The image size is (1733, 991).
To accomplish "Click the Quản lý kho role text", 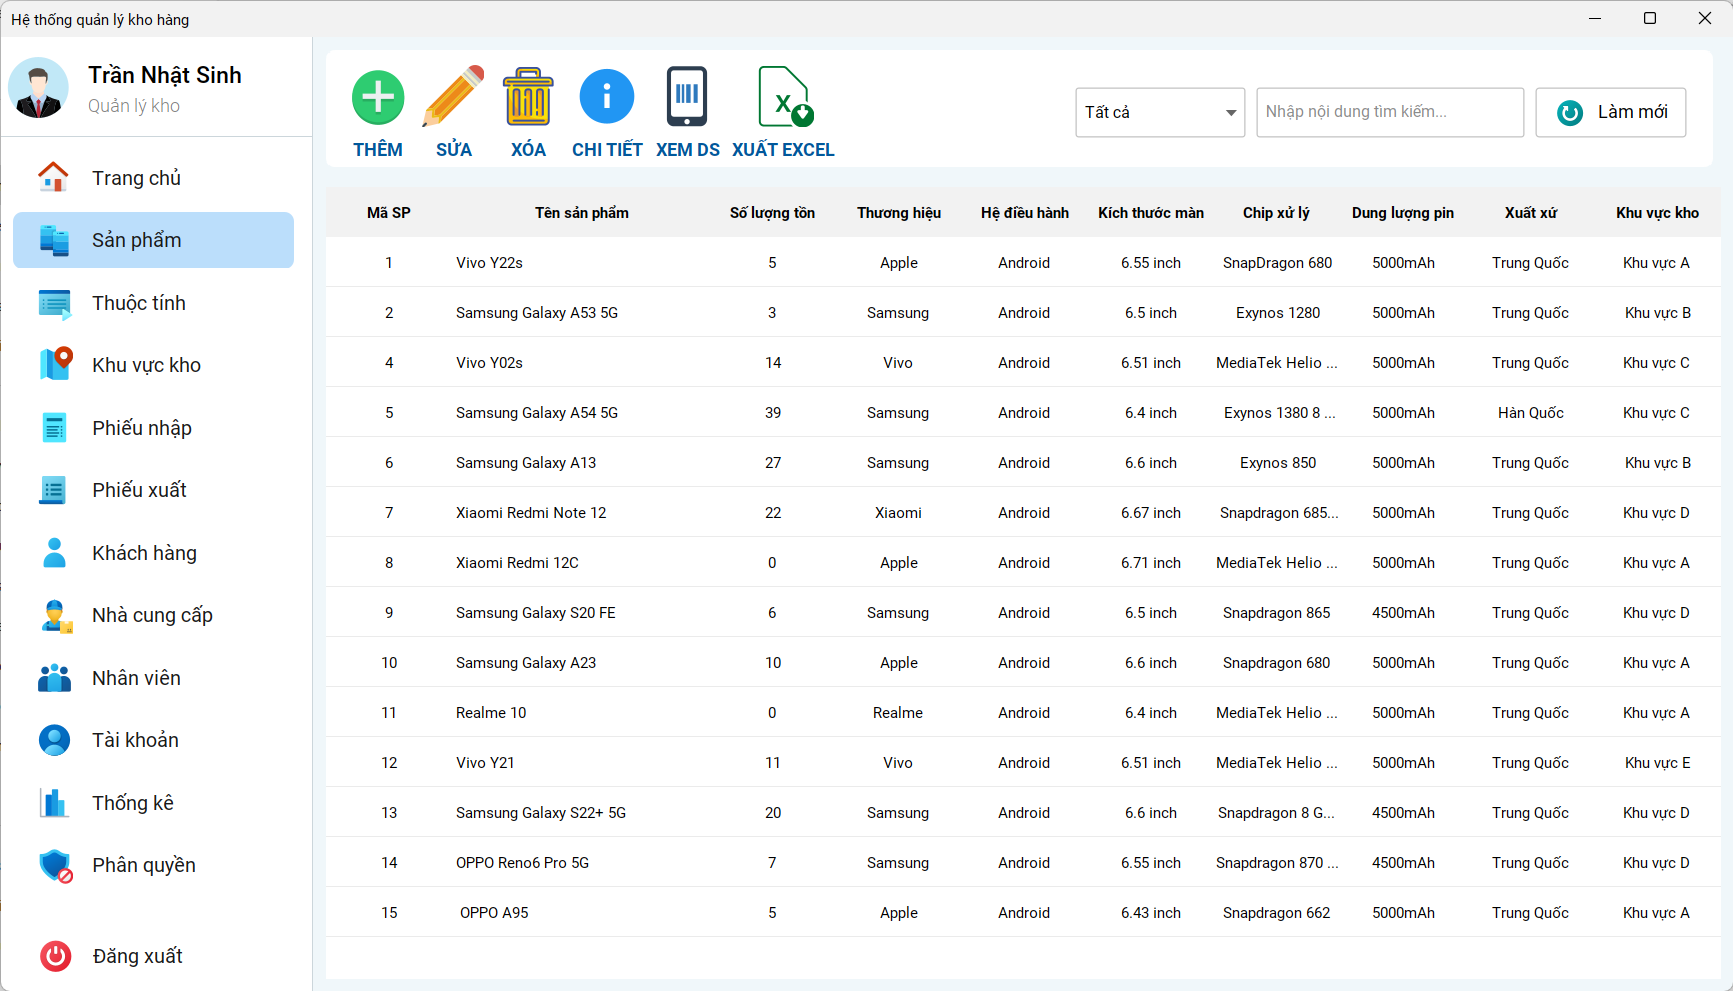I will coord(134,106).
